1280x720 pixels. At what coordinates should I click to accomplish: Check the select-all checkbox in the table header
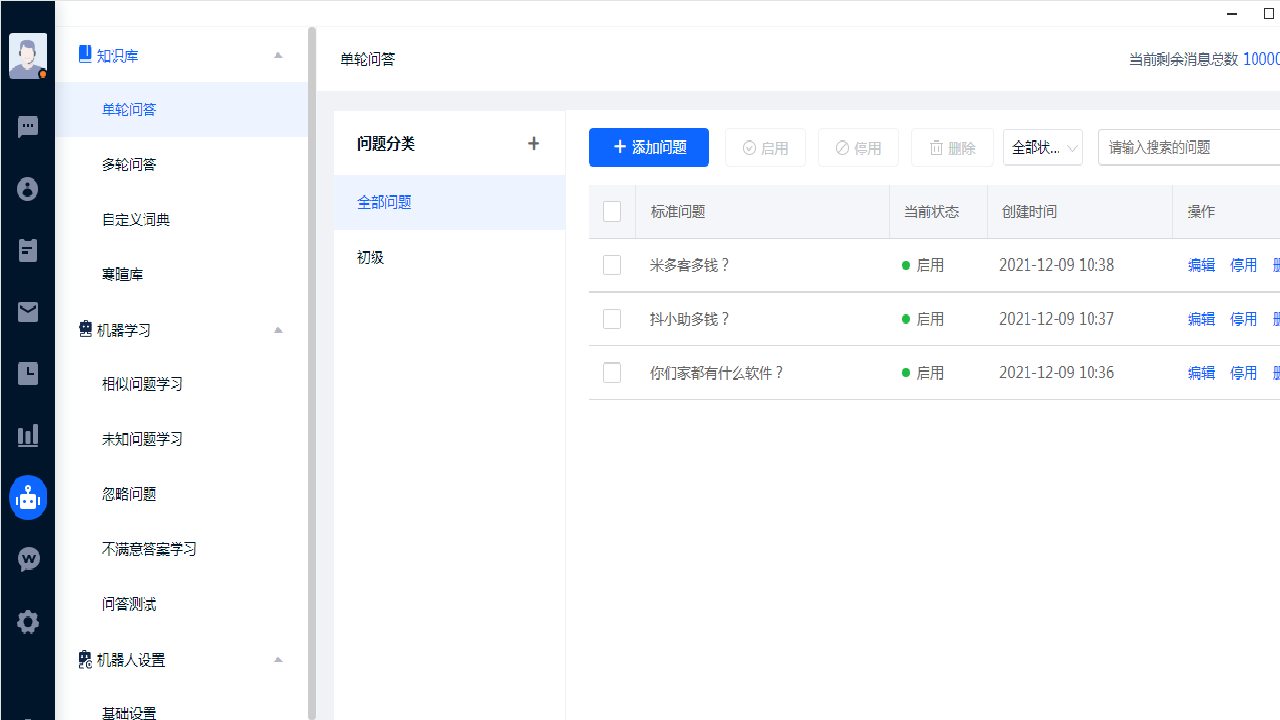point(611,211)
